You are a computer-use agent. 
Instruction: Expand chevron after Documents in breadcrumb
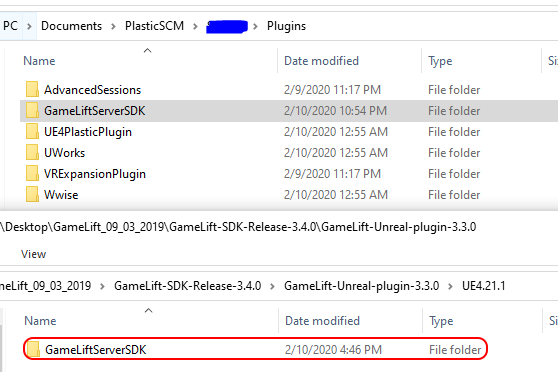113,26
